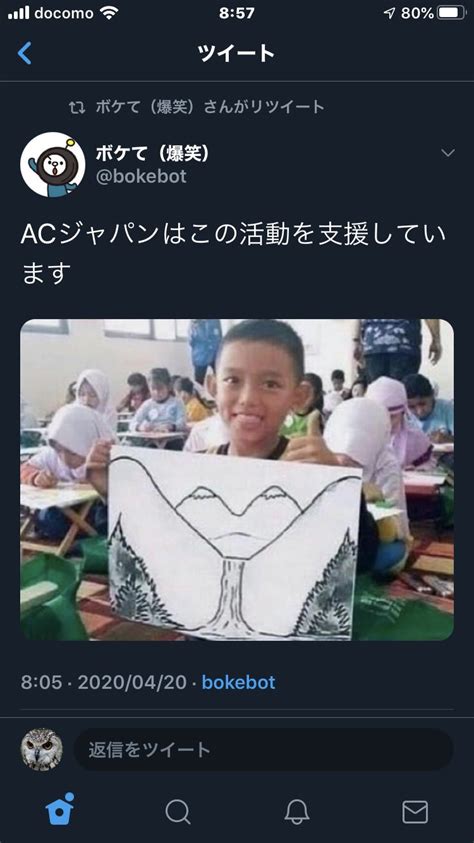Tap the retweet icon next to さんがリツイート

[77, 108]
